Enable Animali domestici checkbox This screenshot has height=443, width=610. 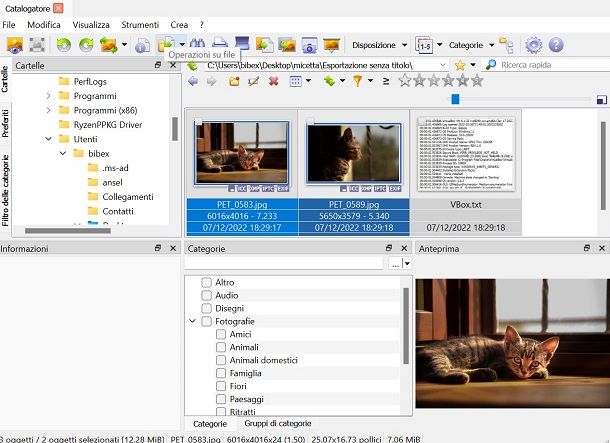click(221, 360)
